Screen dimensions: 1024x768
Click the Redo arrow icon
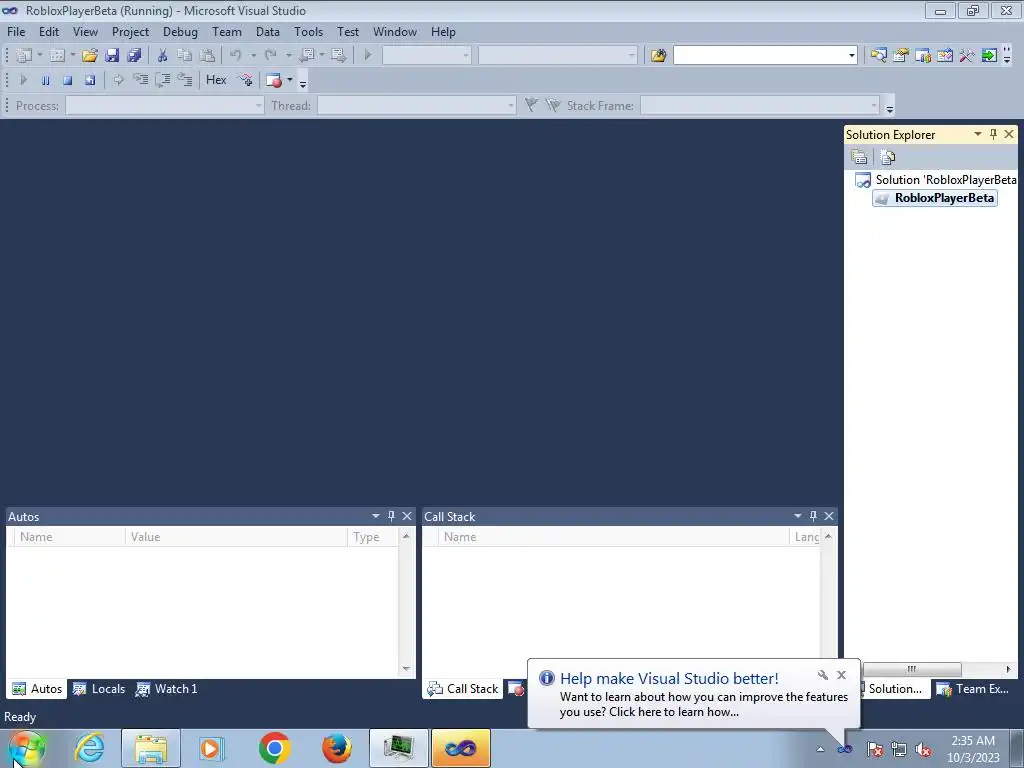point(271,56)
